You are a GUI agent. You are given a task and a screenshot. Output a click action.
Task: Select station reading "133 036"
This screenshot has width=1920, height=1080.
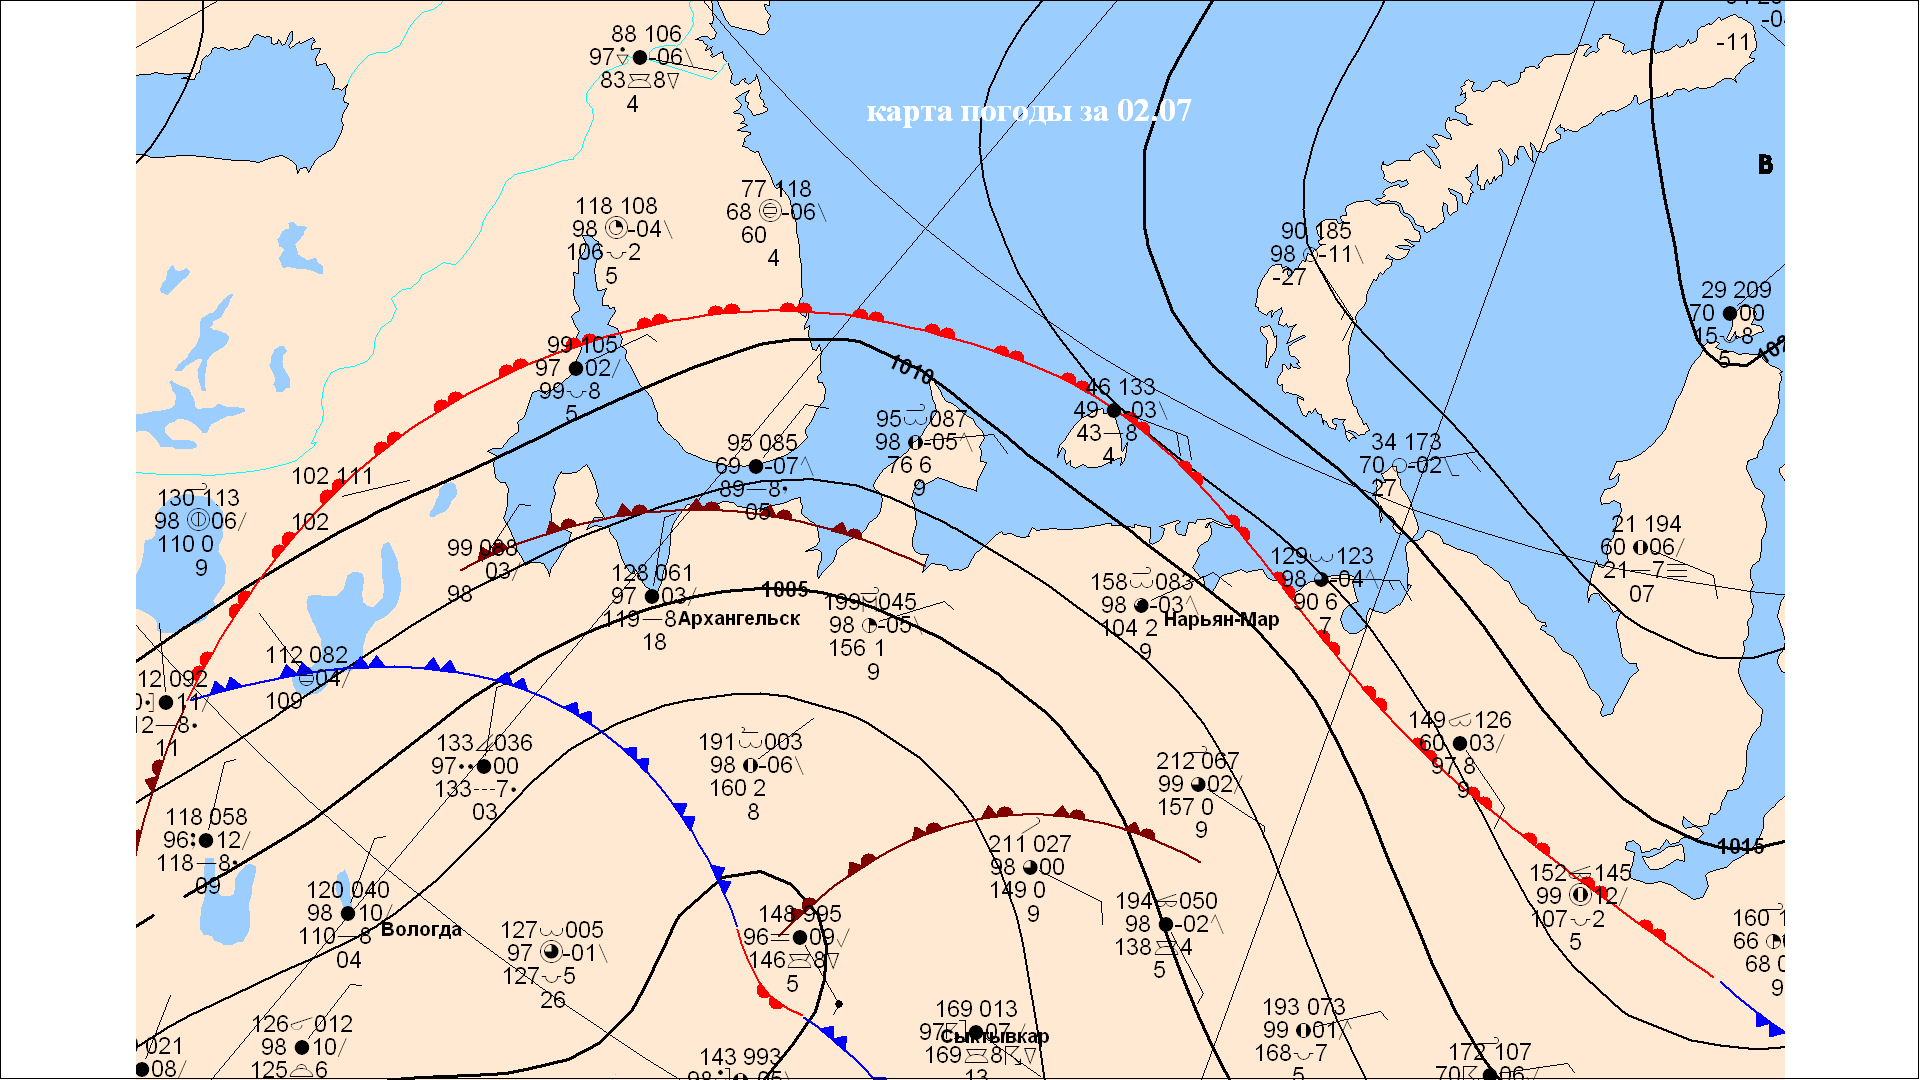click(484, 743)
